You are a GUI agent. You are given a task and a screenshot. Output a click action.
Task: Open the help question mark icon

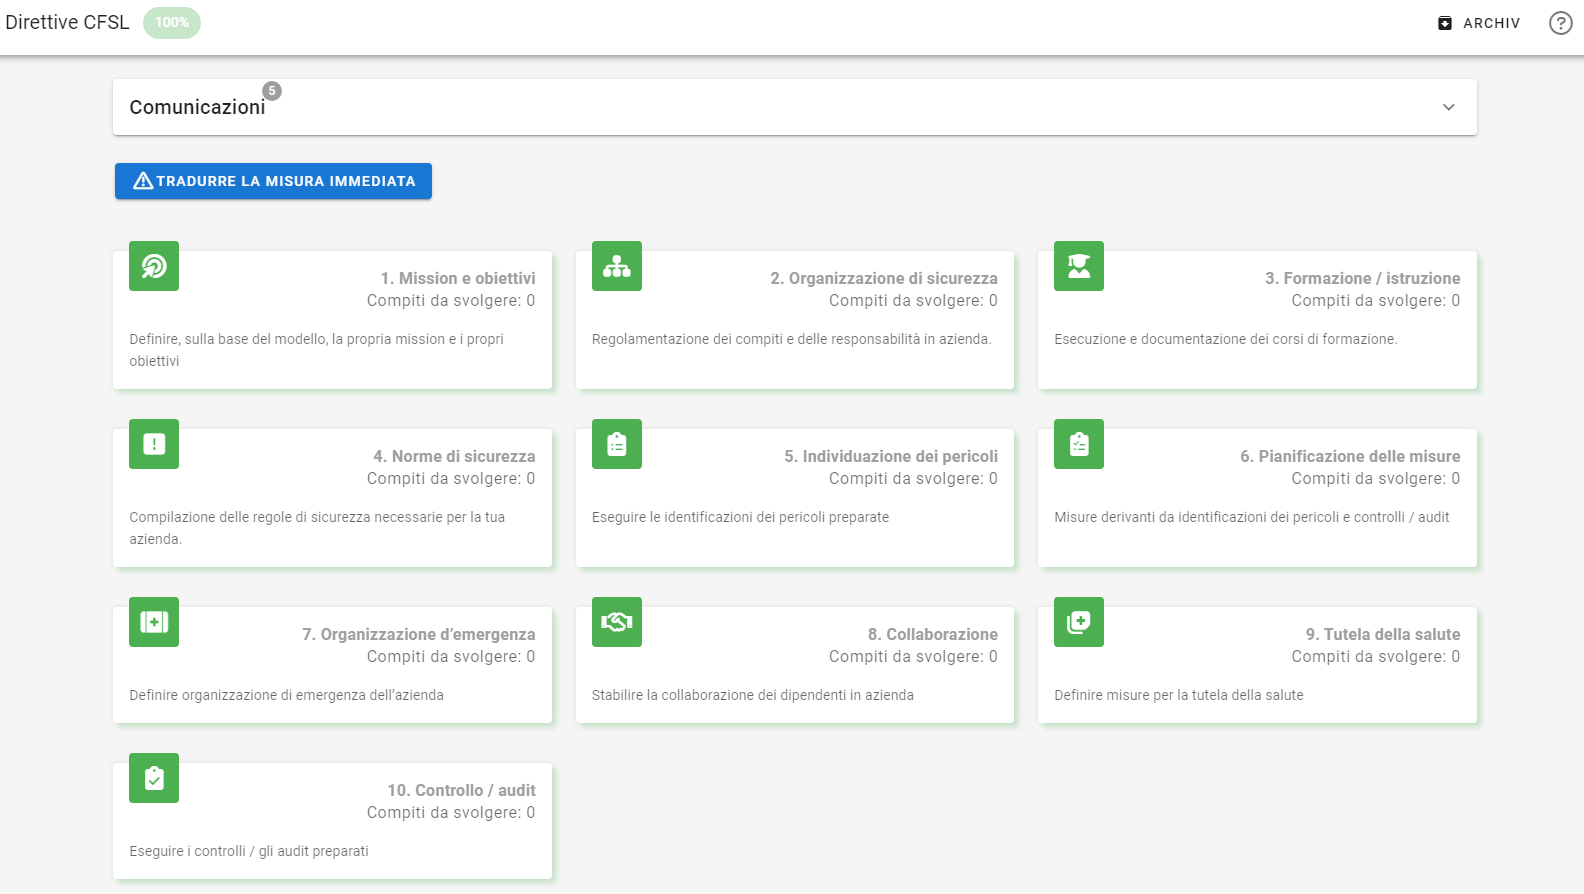pos(1560,23)
